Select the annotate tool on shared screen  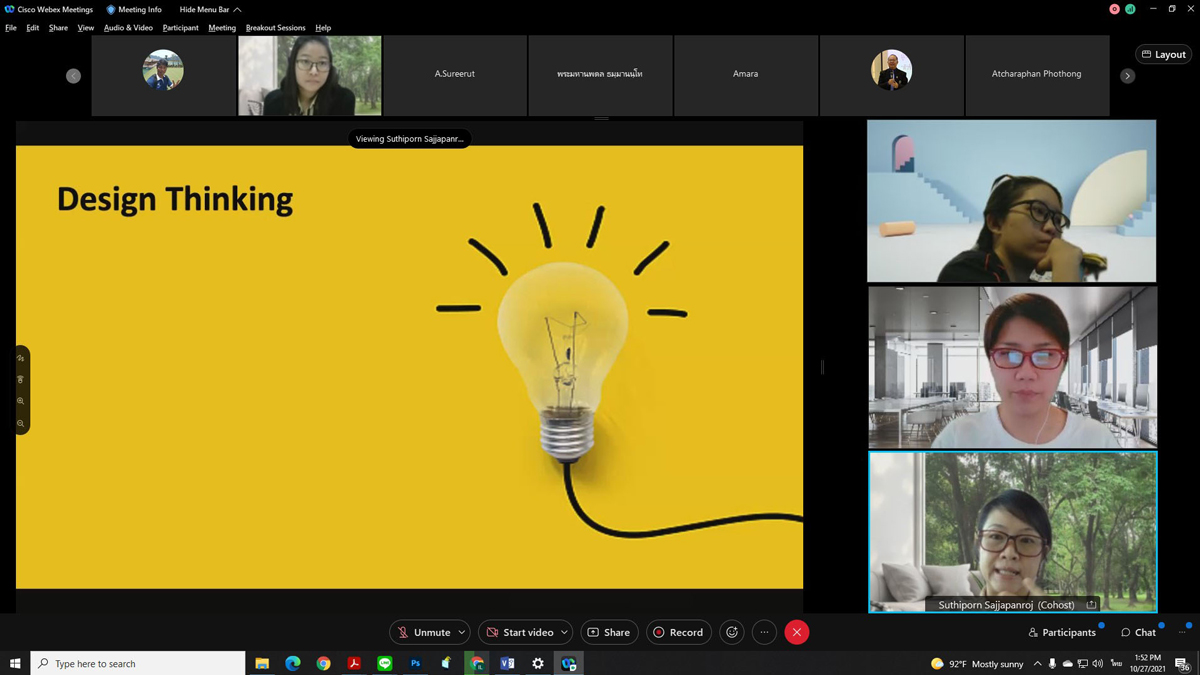tap(20, 358)
